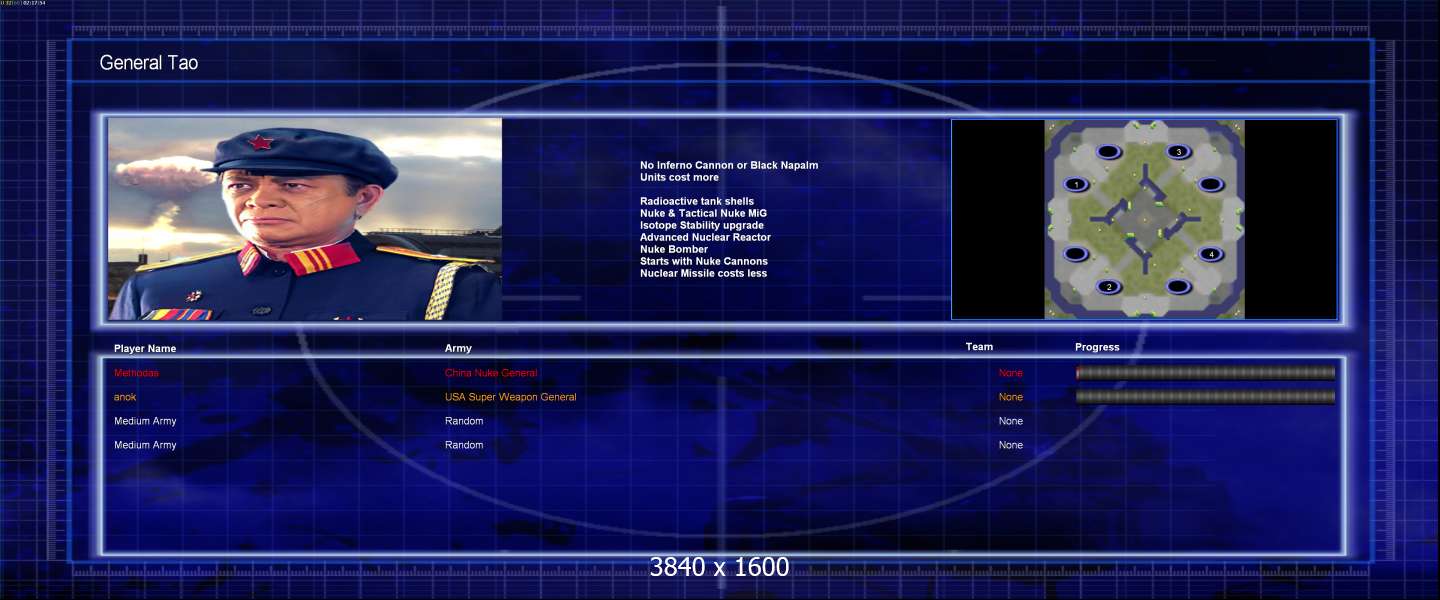Select the empty start slot above position 4

[x=1210, y=185]
